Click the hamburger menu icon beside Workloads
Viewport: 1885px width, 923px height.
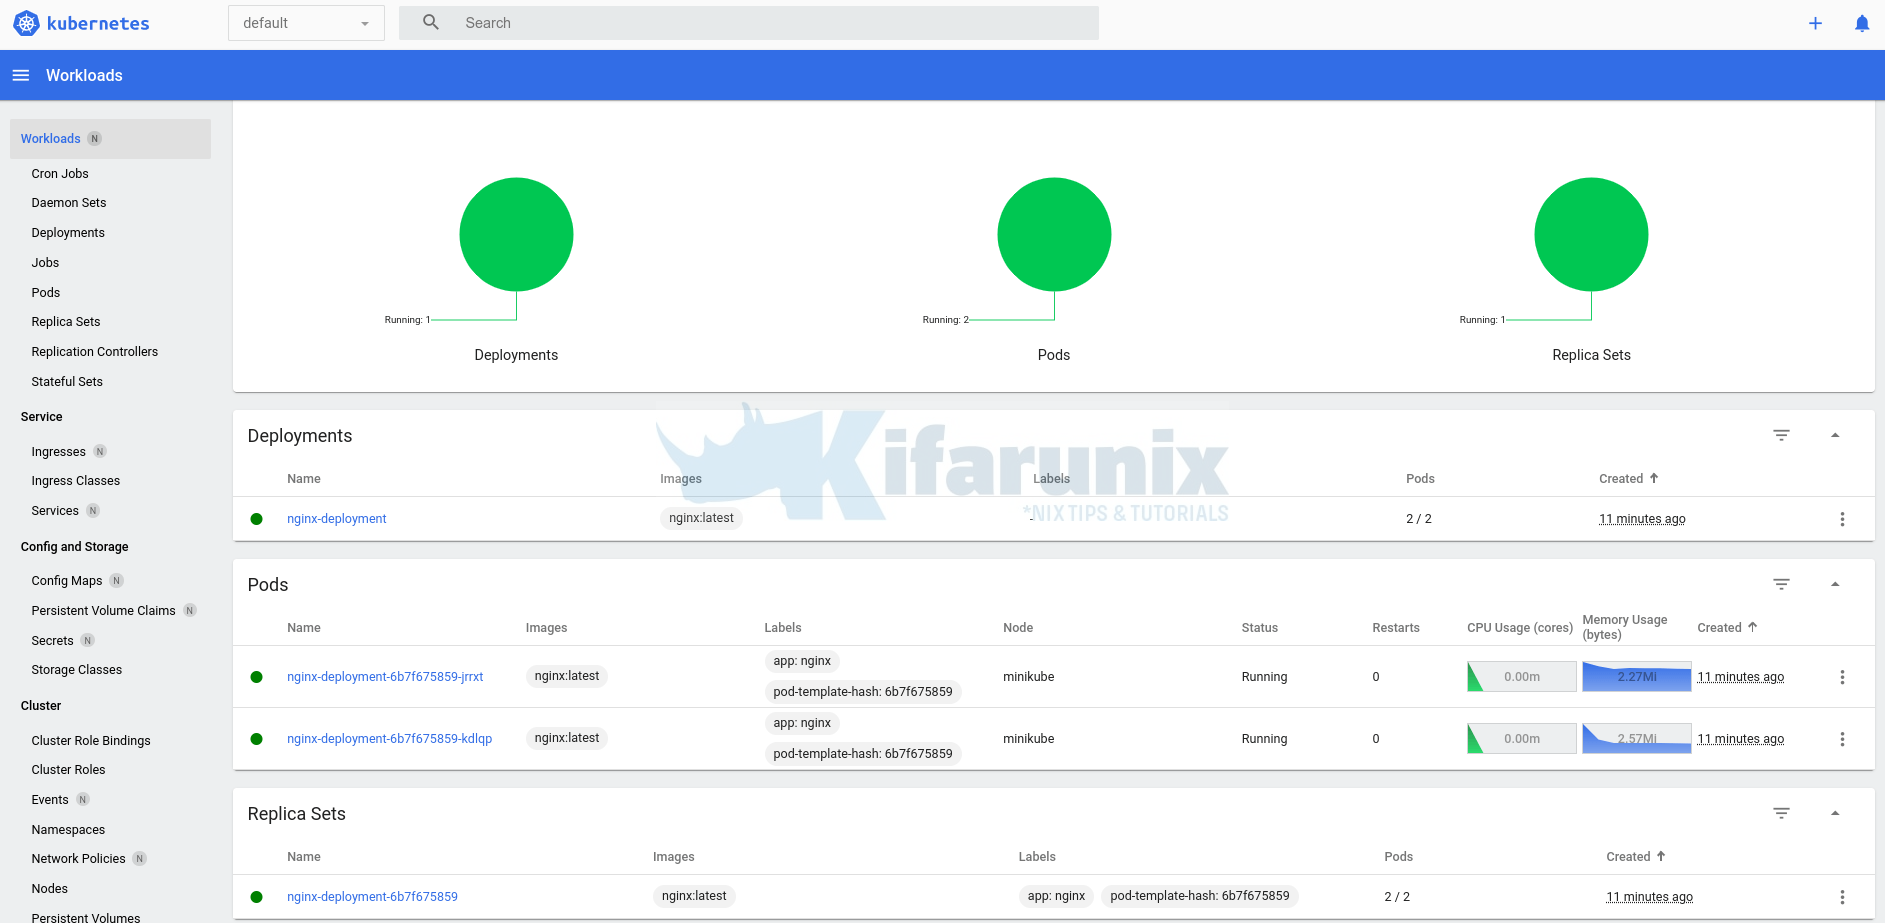20,75
